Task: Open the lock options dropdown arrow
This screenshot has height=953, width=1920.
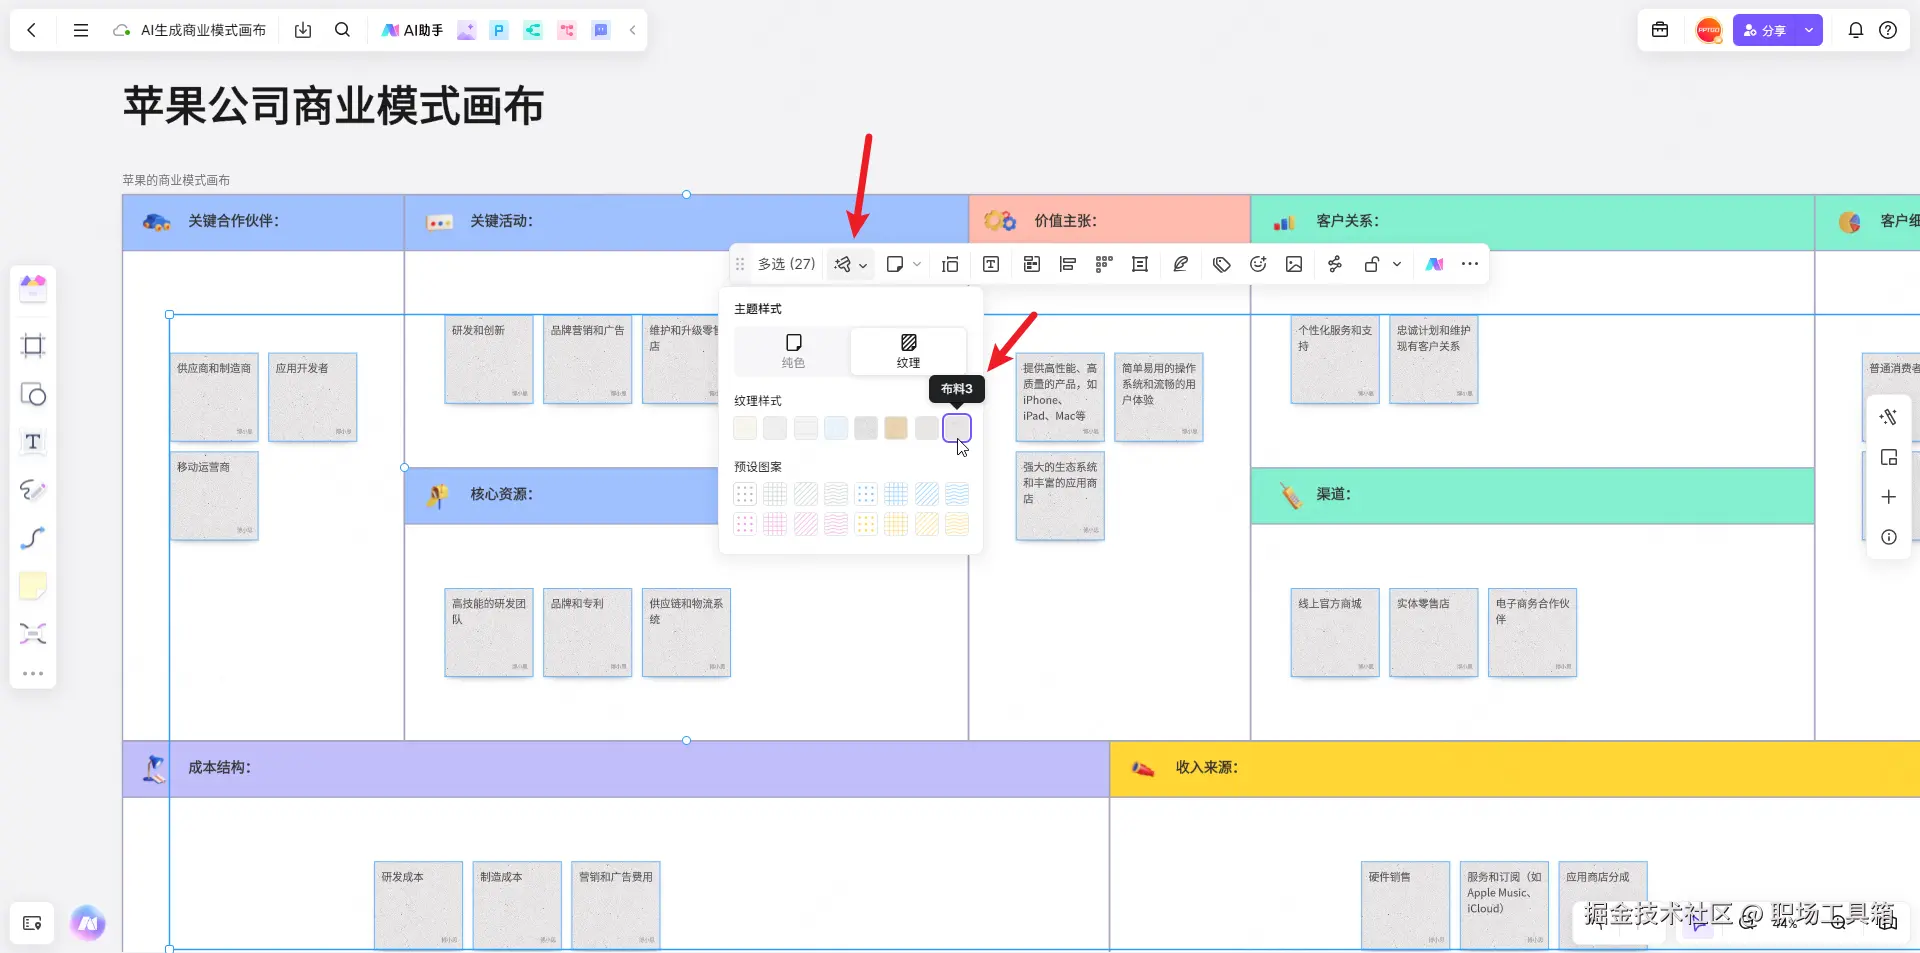Action: tap(1397, 264)
